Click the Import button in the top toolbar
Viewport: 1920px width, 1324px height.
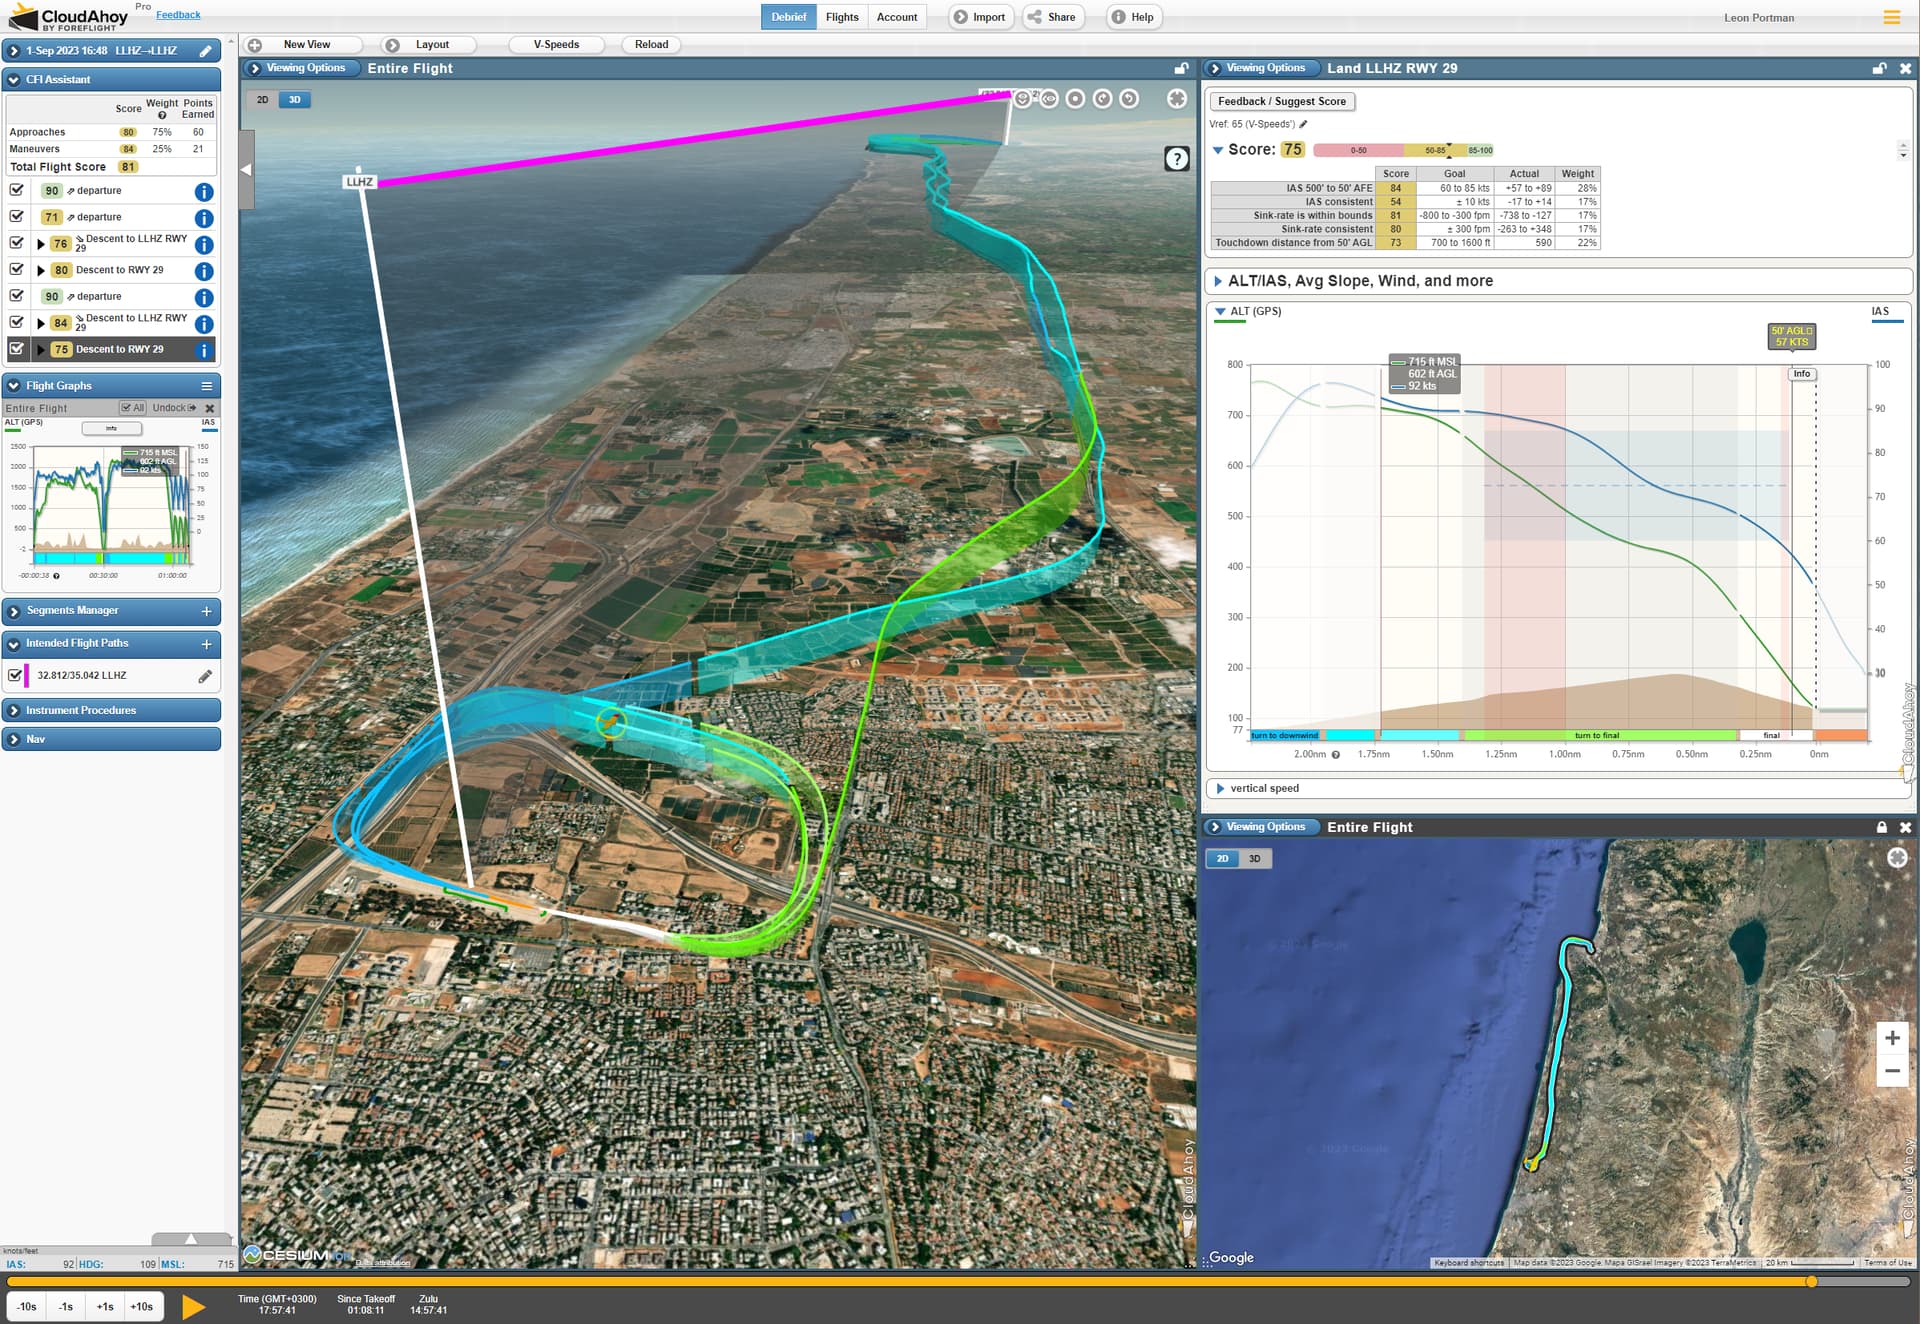(980, 17)
